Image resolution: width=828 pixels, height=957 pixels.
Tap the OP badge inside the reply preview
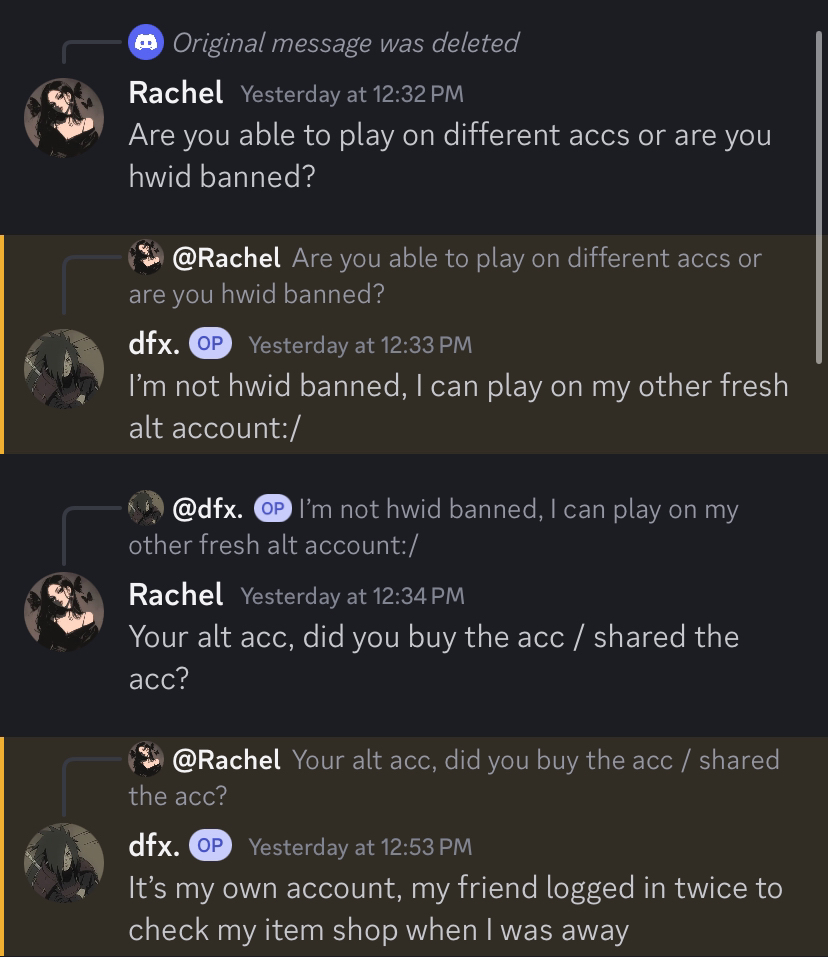pyautogui.click(x=272, y=508)
